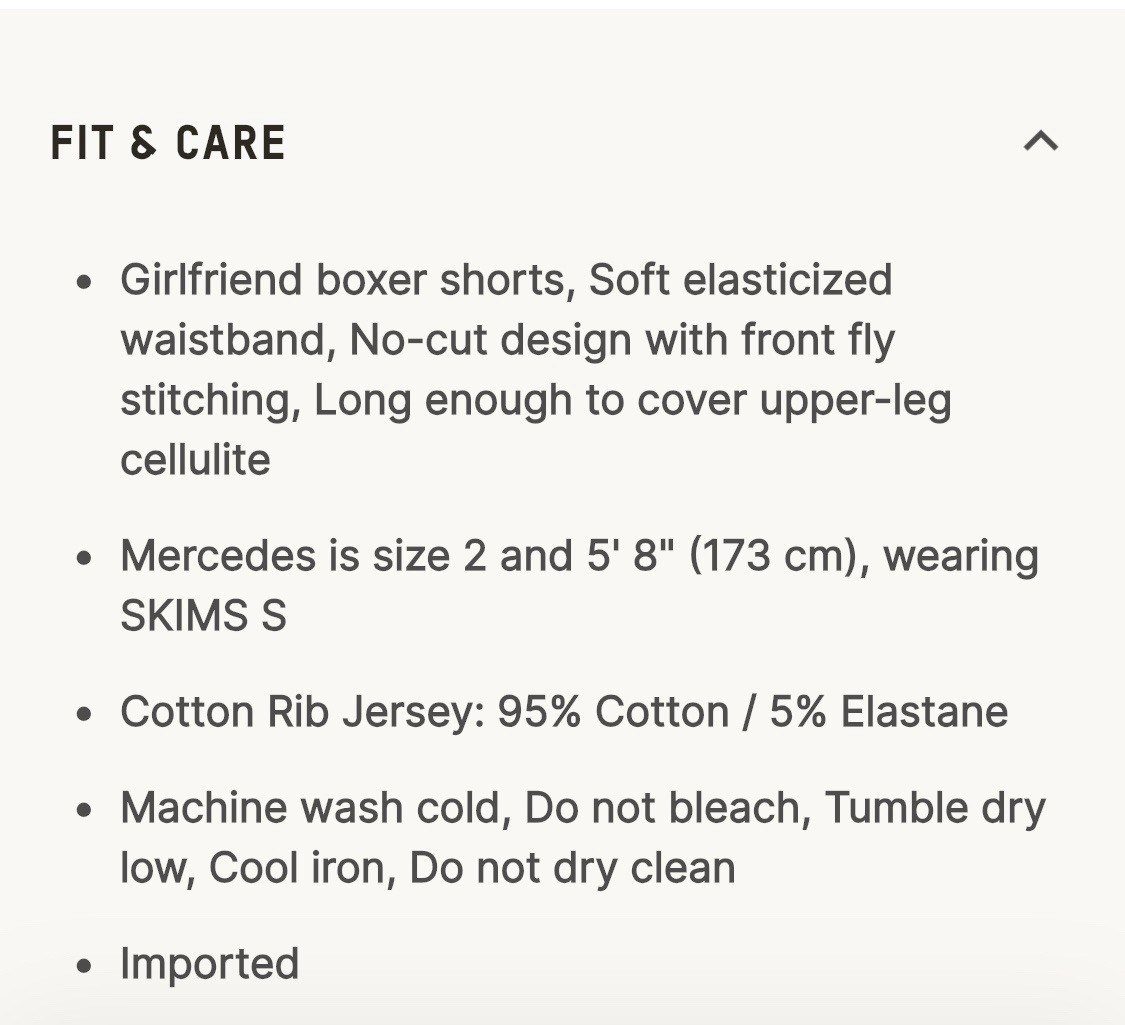
Task: Click the FIT & CARE heading
Action: click(168, 143)
